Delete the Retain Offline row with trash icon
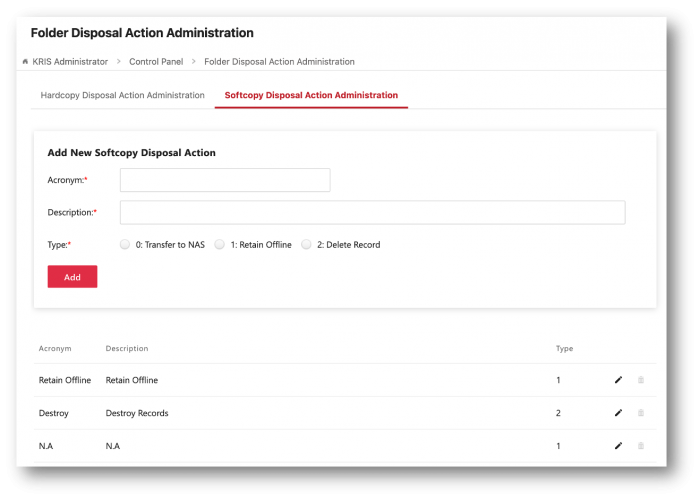This screenshot has width=700, height=500. [x=641, y=380]
